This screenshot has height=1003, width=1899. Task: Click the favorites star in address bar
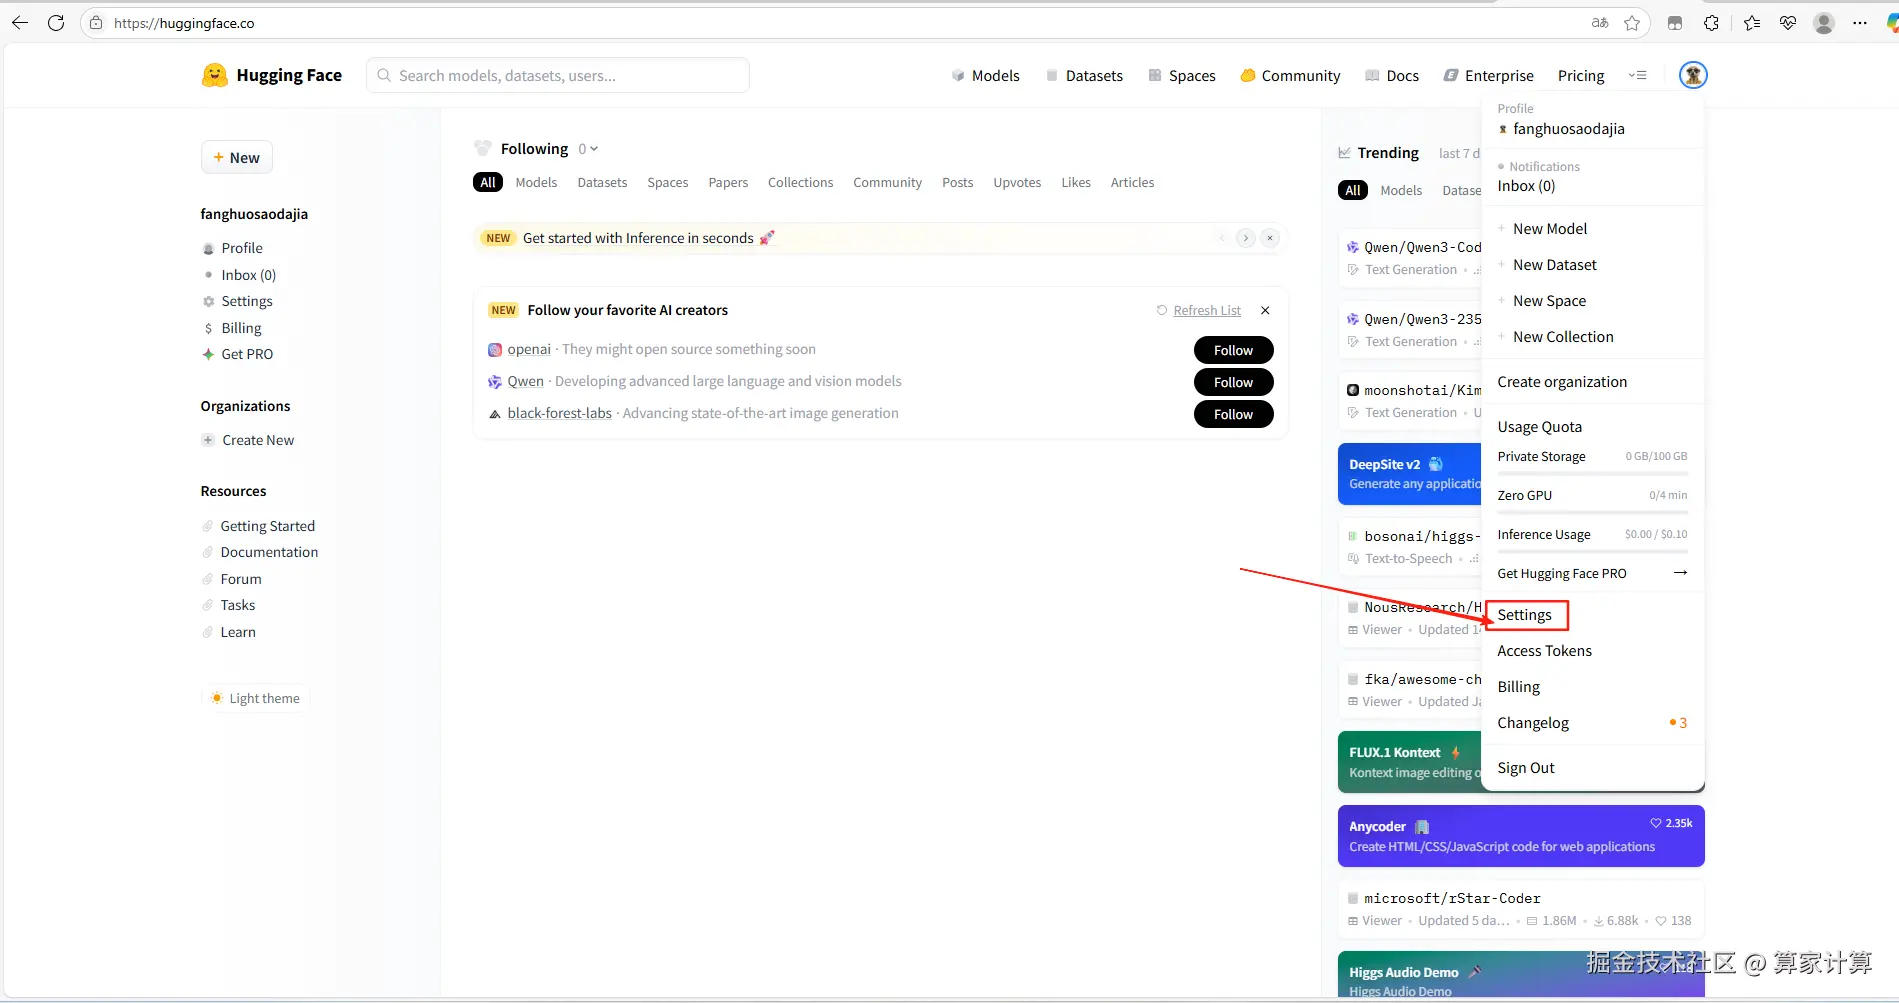click(x=1632, y=23)
